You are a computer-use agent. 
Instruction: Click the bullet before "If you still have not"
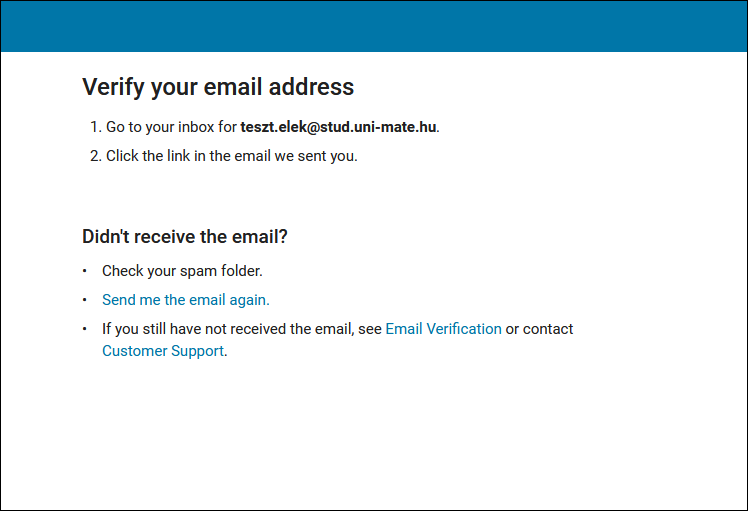[x=85, y=329]
